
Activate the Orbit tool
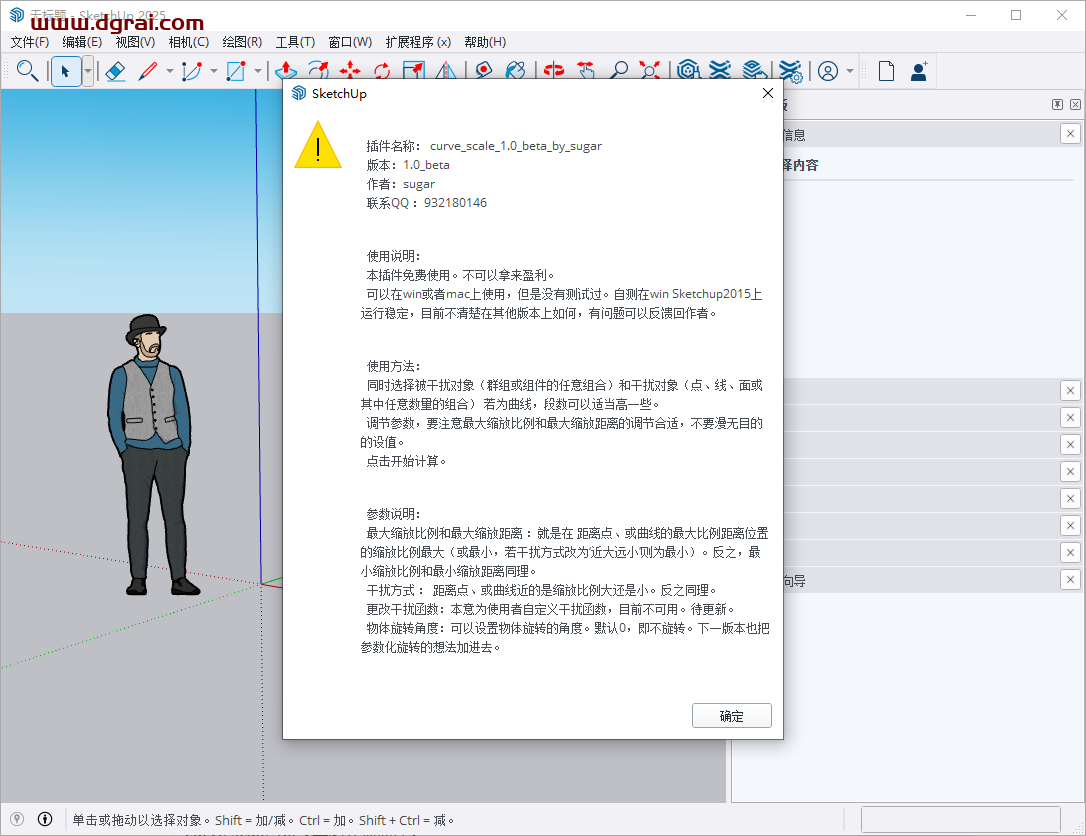point(553,70)
